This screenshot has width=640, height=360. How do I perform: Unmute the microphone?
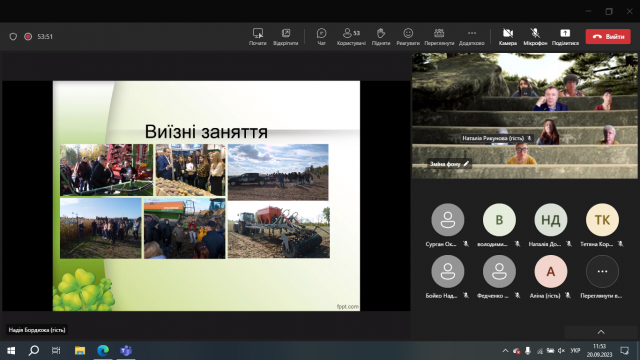(535, 36)
